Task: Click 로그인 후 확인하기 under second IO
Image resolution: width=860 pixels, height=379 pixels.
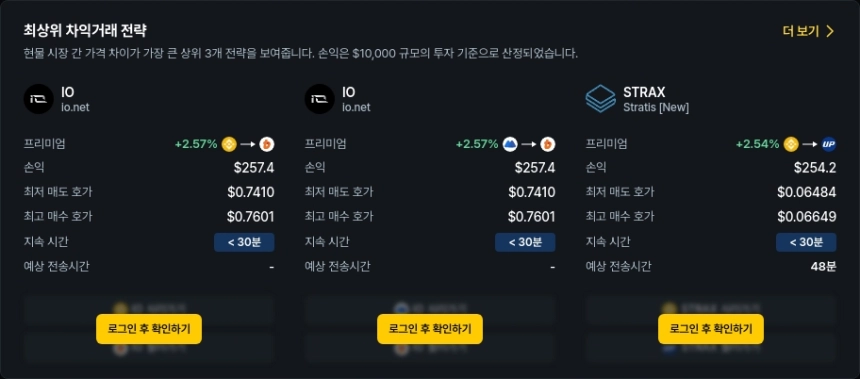Action: [430, 329]
